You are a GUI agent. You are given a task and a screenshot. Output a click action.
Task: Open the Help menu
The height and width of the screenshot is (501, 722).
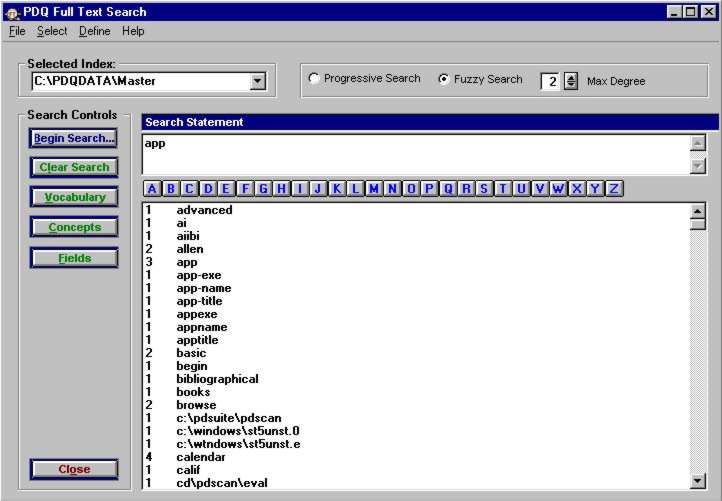coord(133,31)
